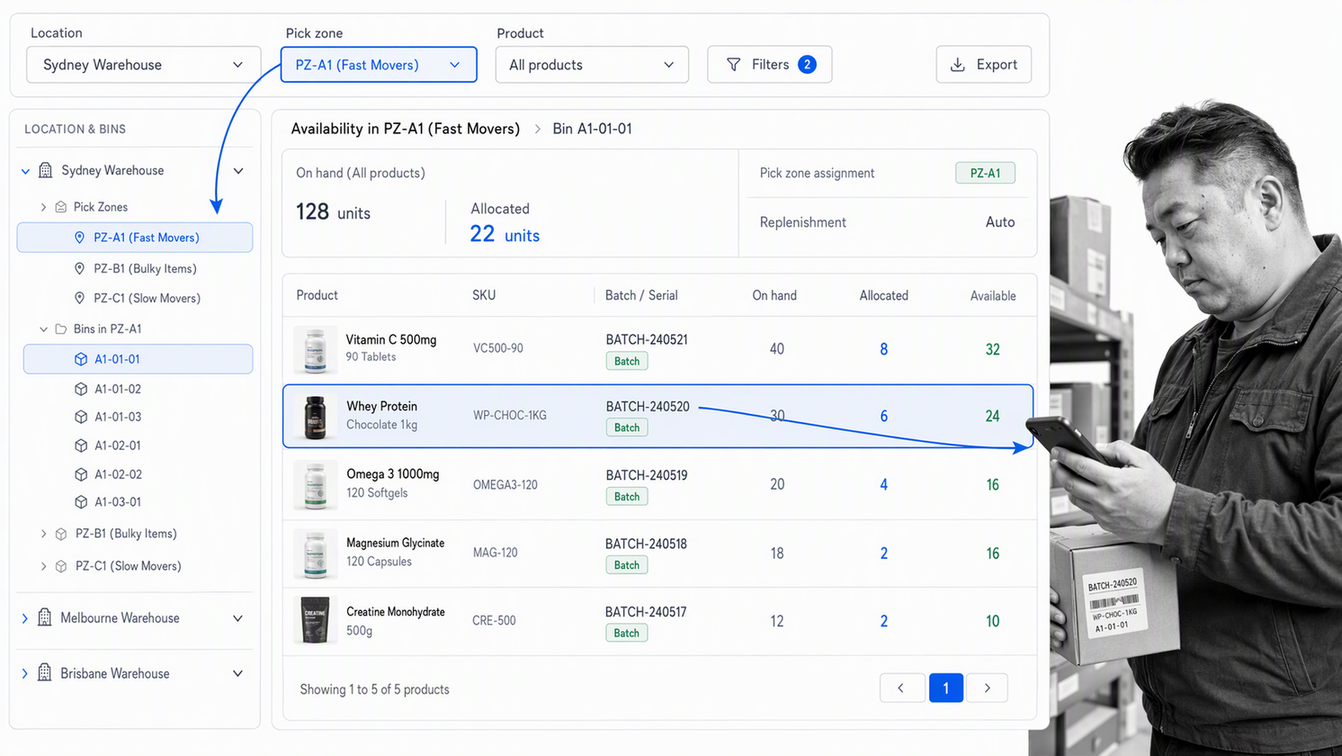Click the Sydney Warehouse building icon

click(45, 170)
